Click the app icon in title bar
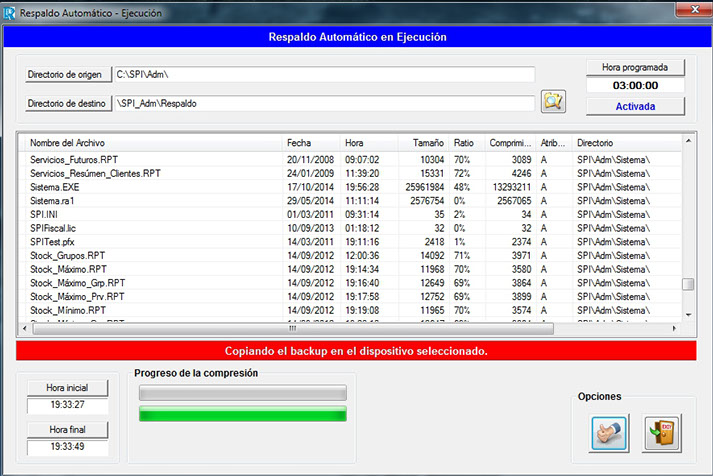Screen dimensions: 713x476 click(11, 10)
